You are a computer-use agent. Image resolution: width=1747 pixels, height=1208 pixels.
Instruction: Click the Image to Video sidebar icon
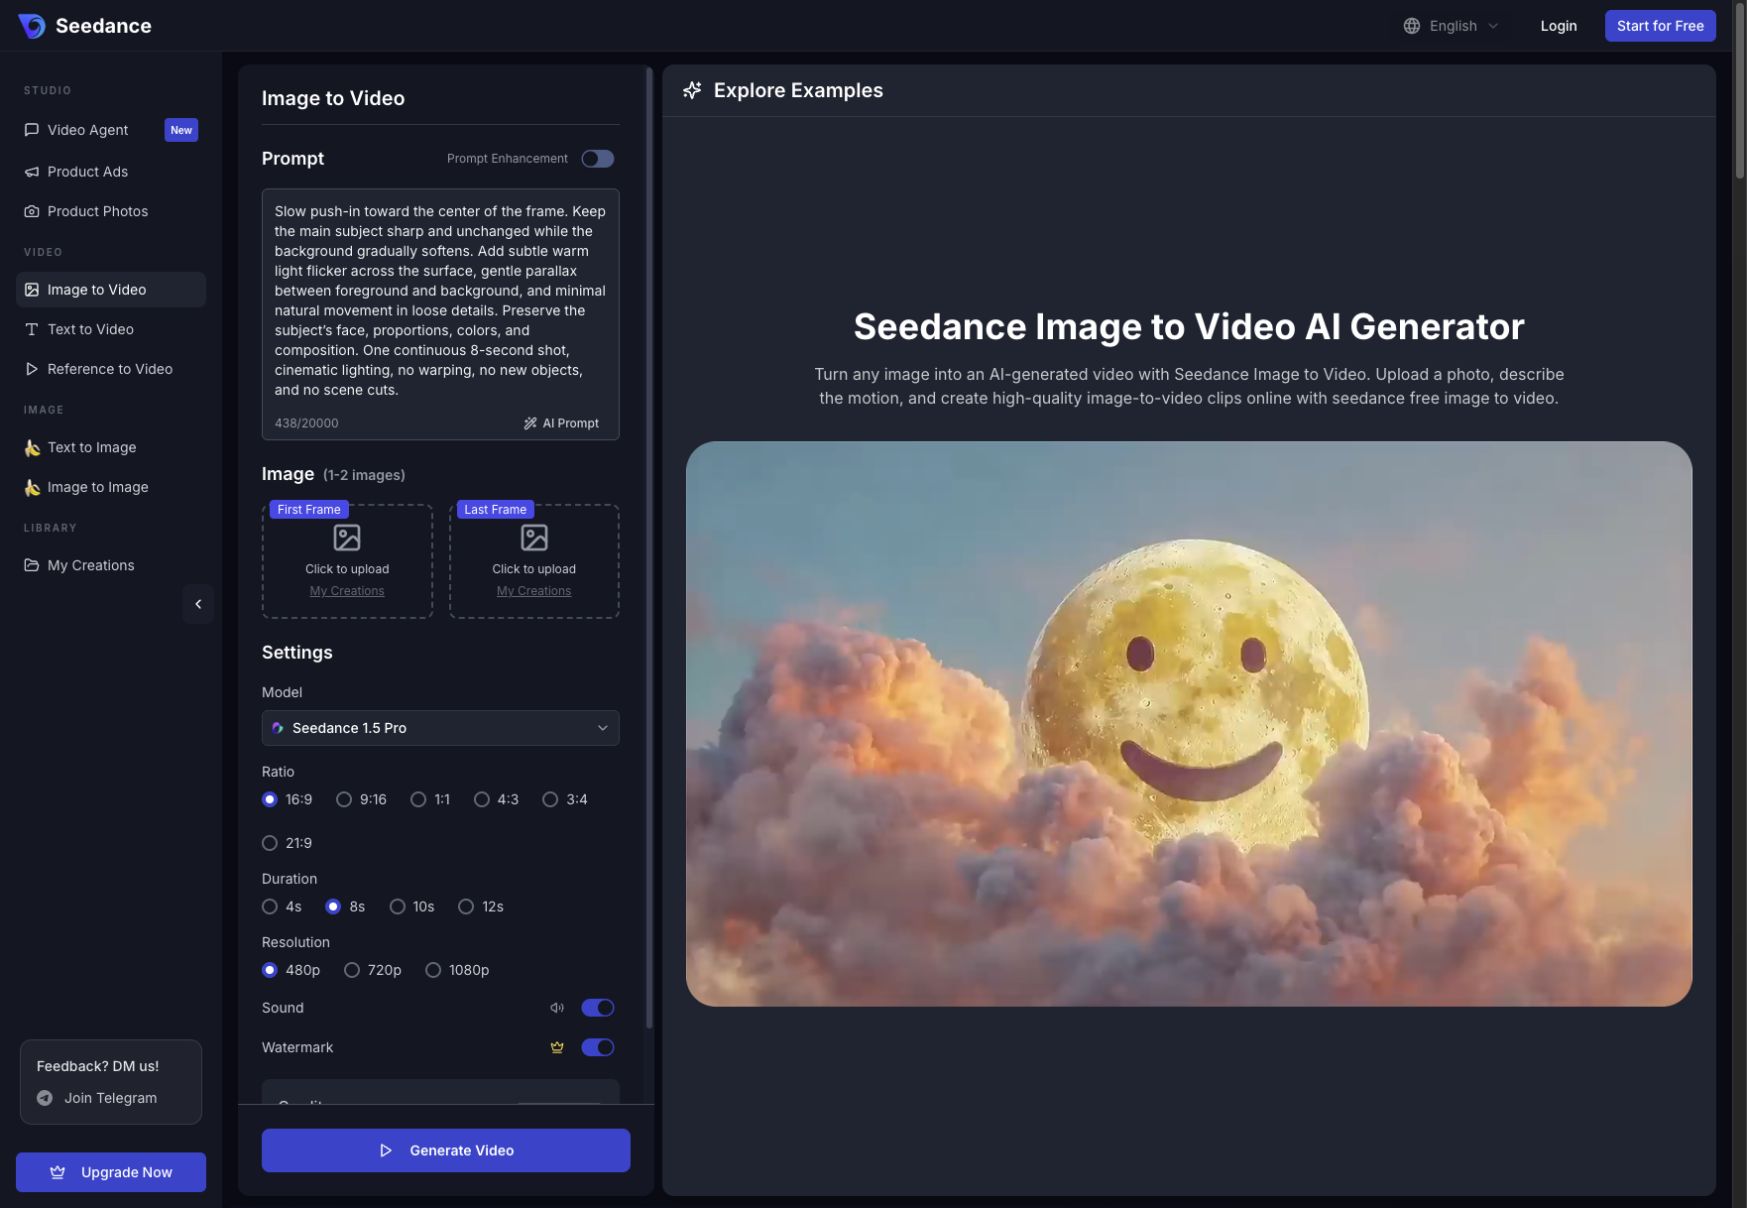pos(31,290)
